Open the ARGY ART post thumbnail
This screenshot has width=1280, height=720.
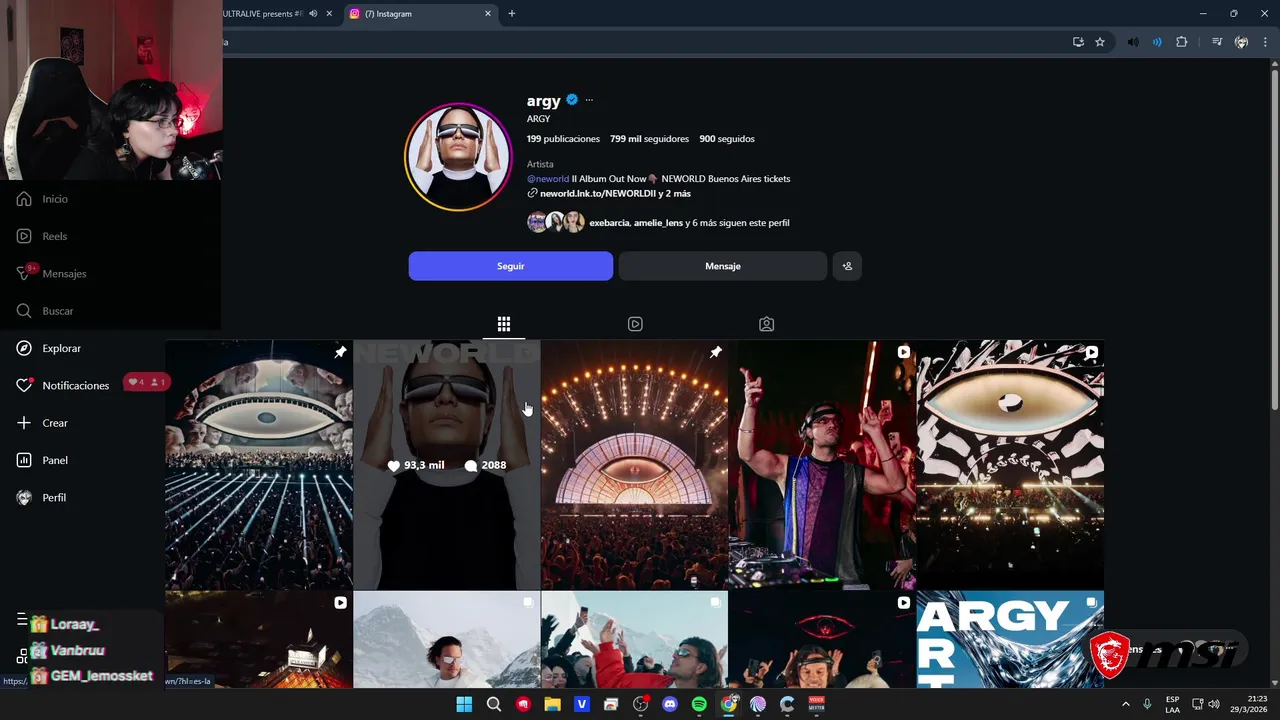pos(1010,639)
